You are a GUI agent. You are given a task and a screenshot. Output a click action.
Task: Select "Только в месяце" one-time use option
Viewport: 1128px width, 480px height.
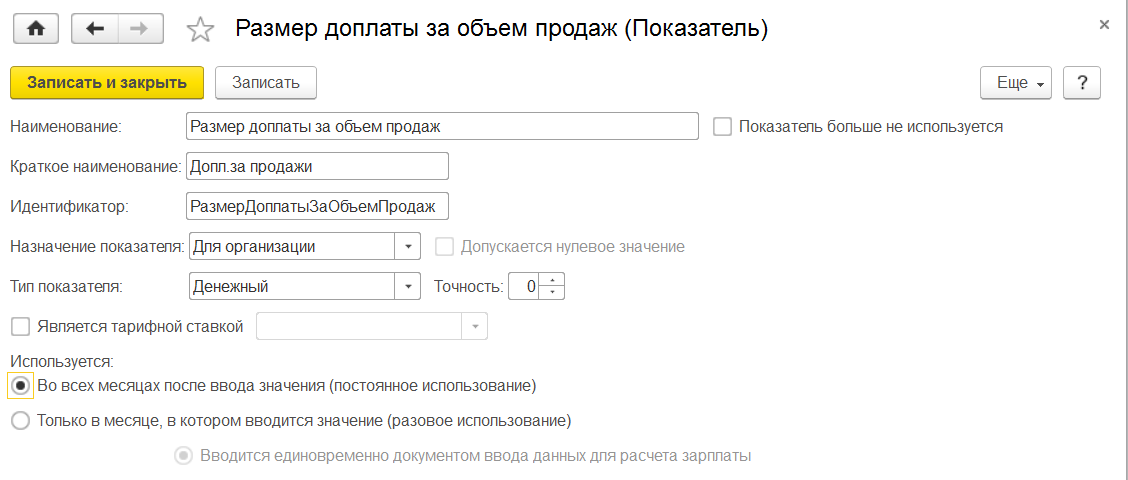pos(20,421)
